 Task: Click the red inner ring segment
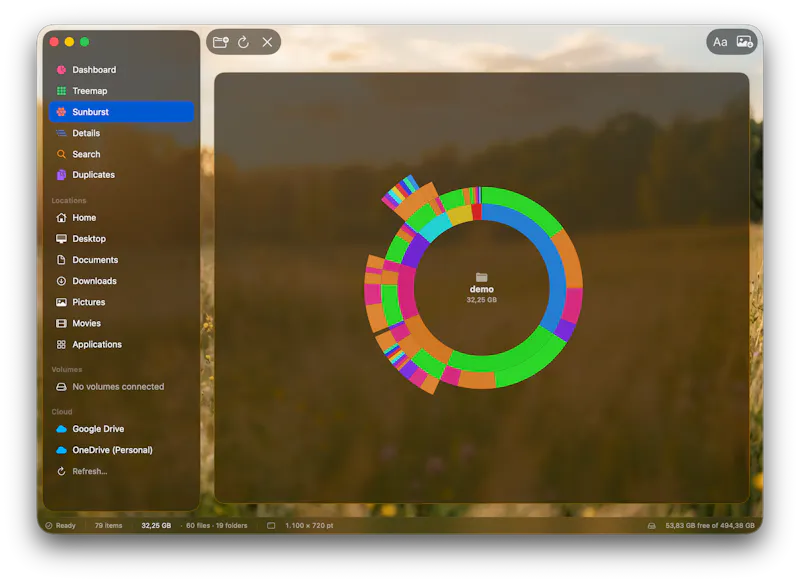[477, 212]
